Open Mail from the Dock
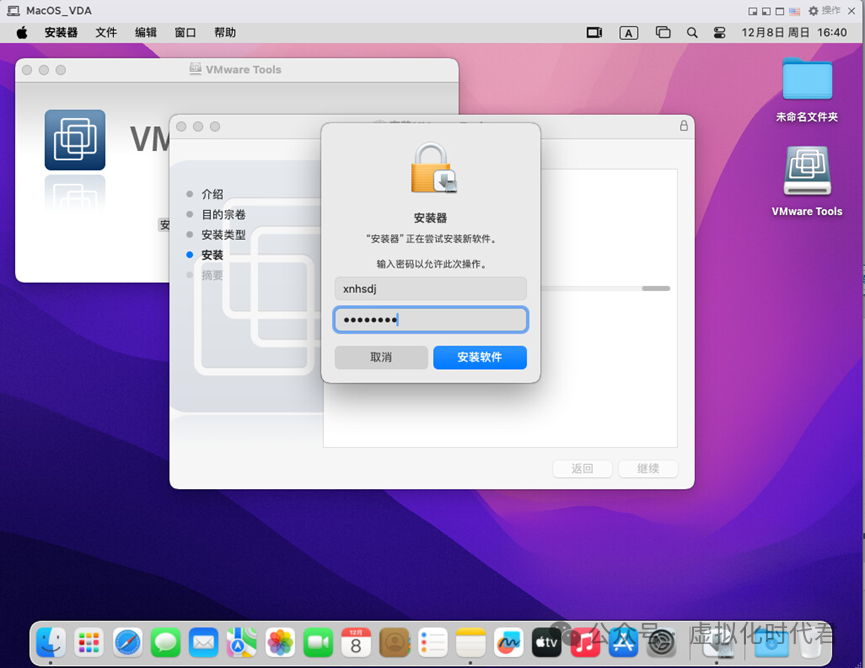The image size is (865, 668). 204,642
